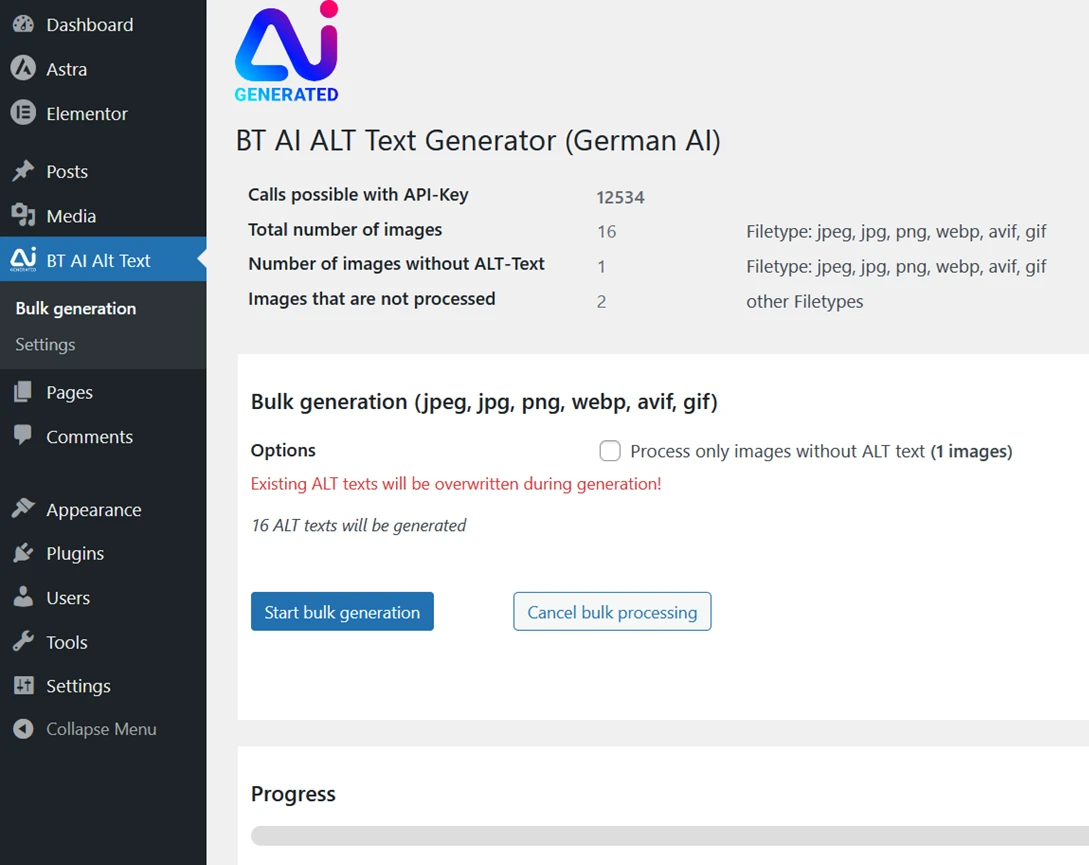
Task: Open Comments using the speech bubble icon
Action: (x=23, y=436)
